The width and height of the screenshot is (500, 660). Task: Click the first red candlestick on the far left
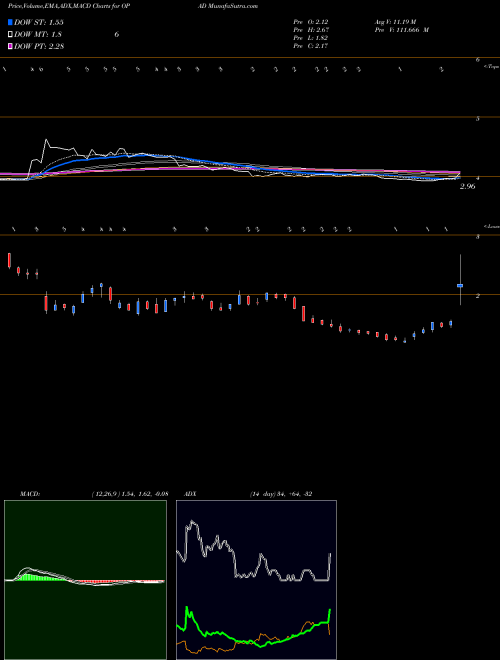pyautogui.click(x=9, y=261)
